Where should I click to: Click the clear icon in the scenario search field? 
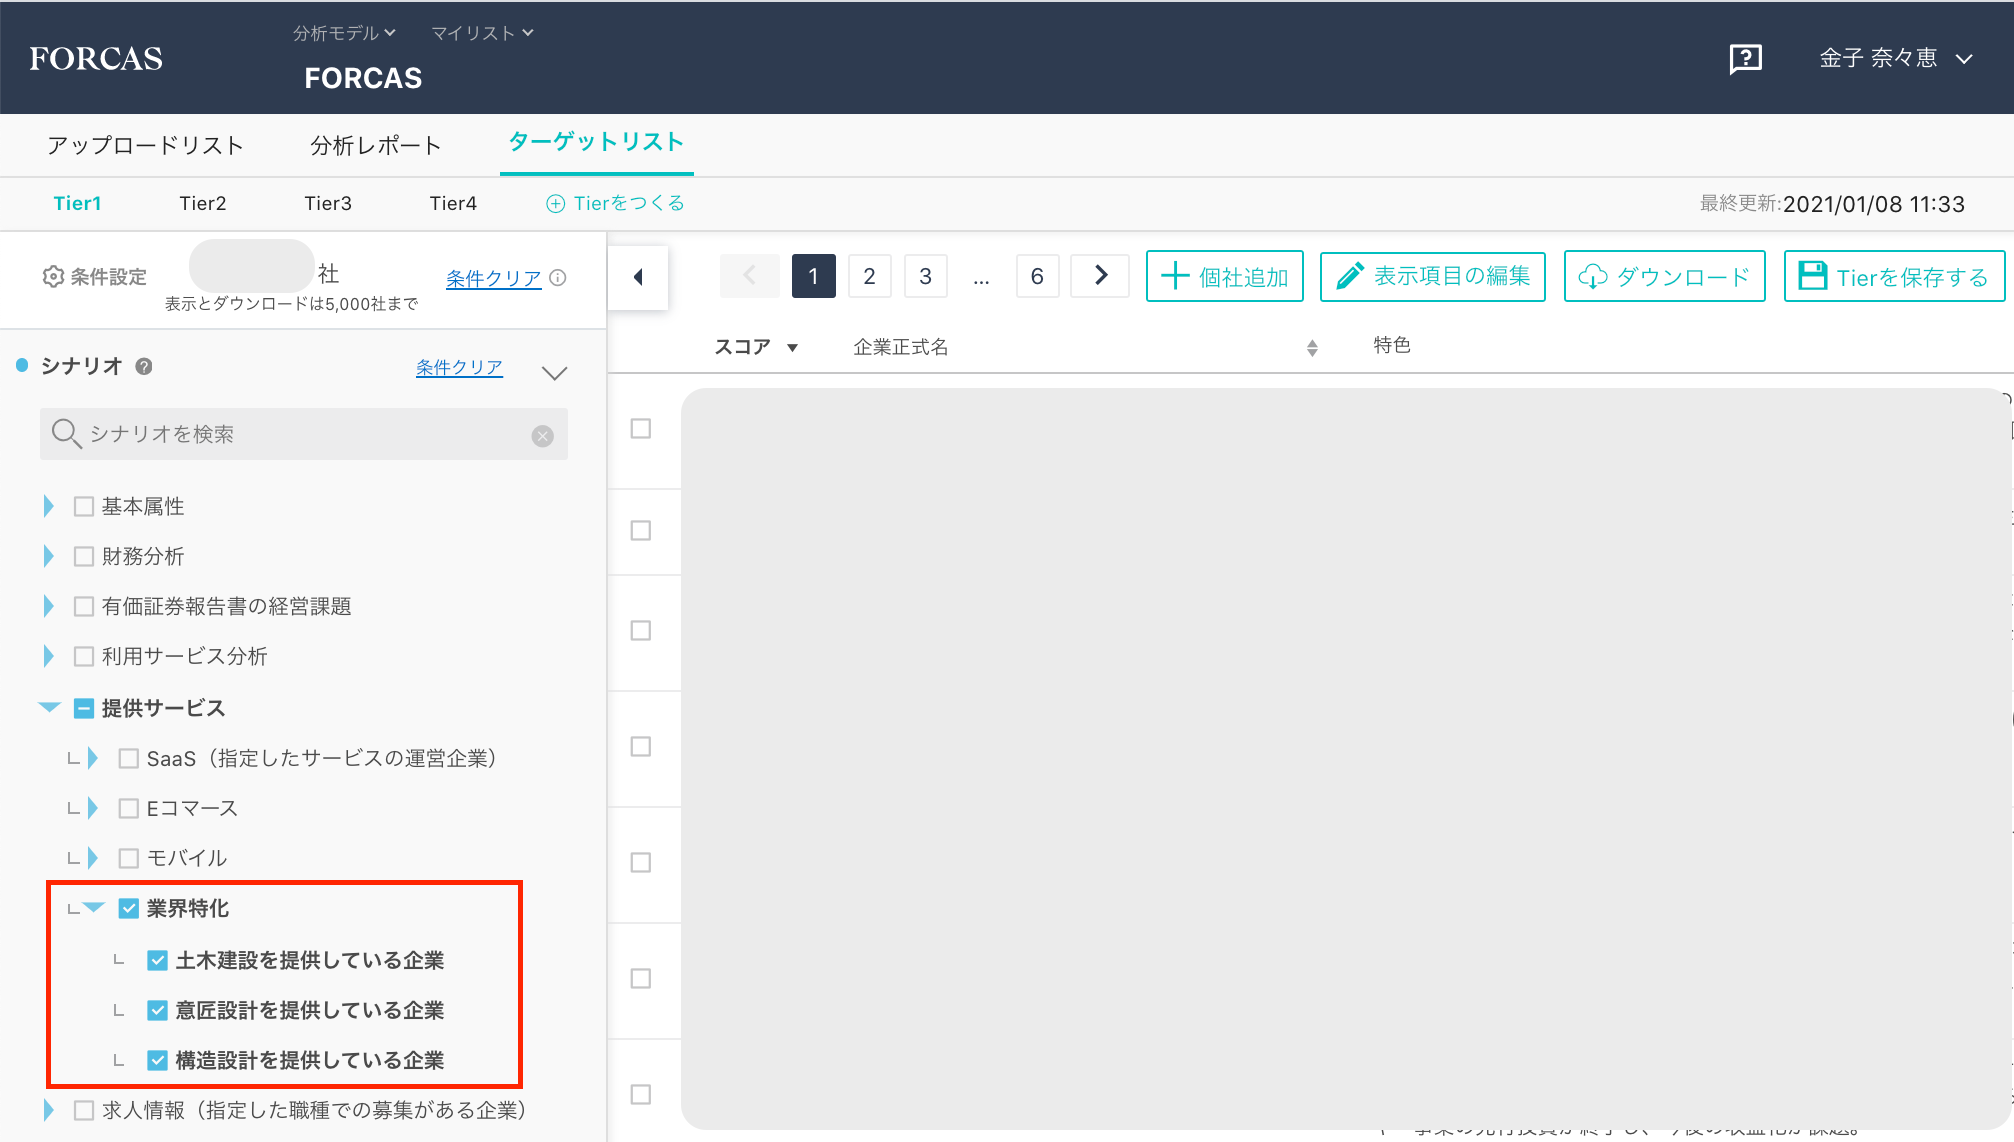[x=542, y=436]
